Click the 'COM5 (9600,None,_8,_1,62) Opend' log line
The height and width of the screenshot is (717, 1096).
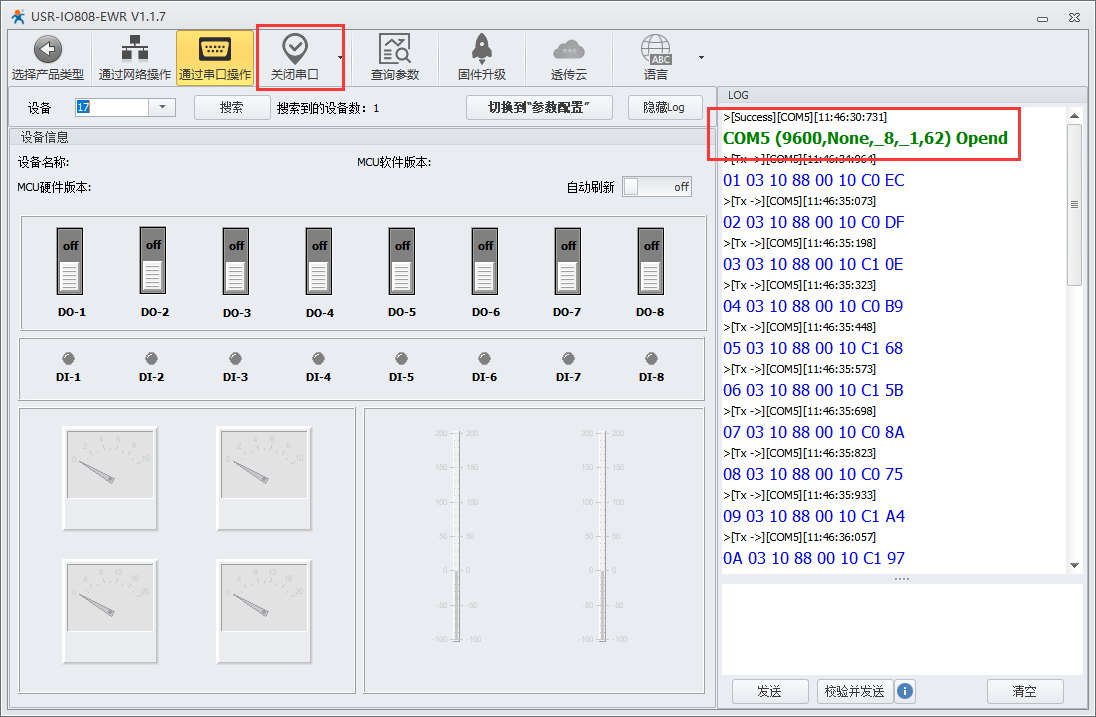(865, 138)
